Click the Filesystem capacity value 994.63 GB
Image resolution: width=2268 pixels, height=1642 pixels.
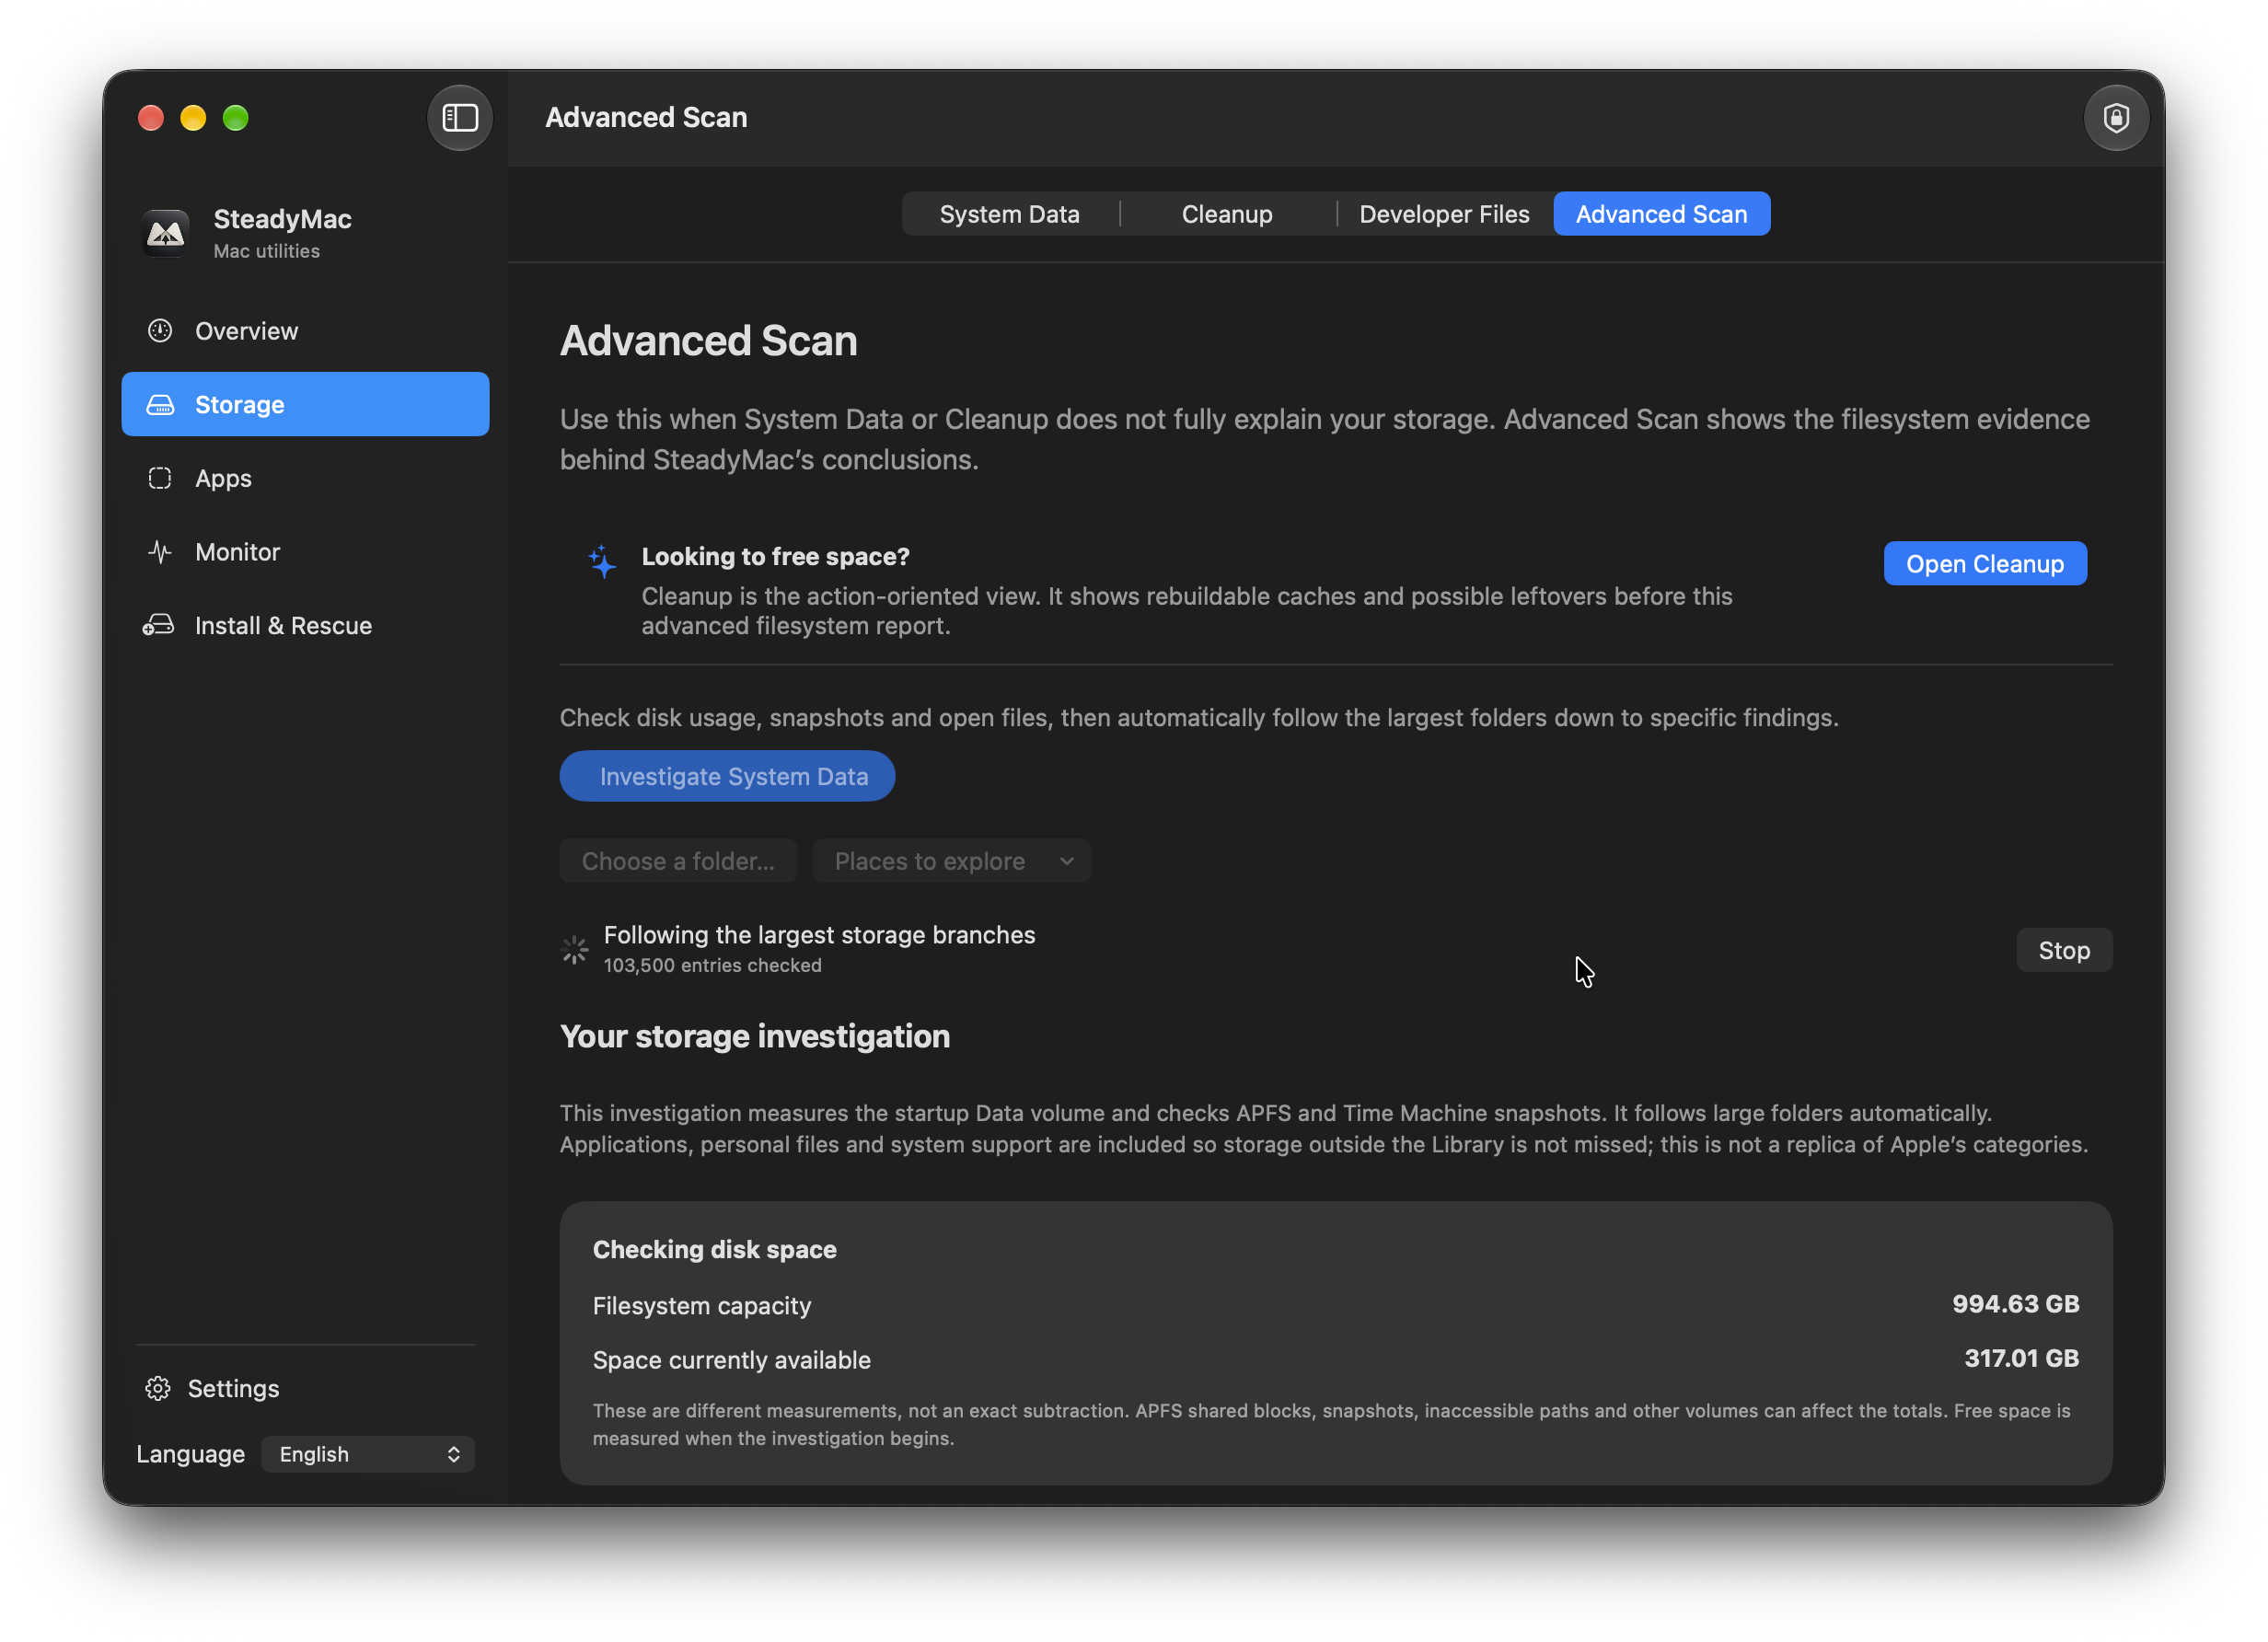tap(2015, 1304)
